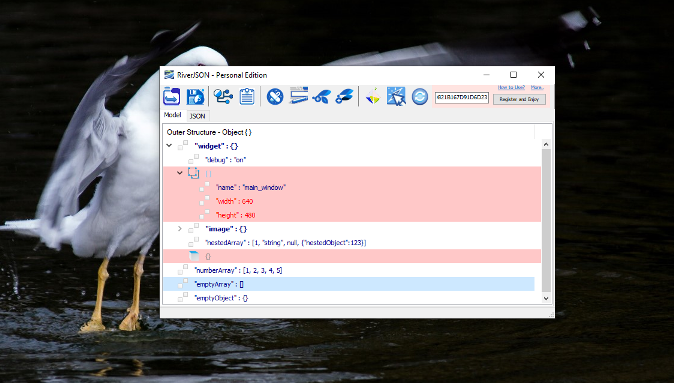
Task: Open a JSON file with the folder icon
Action: pyautogui.click(x=172, y=96)
